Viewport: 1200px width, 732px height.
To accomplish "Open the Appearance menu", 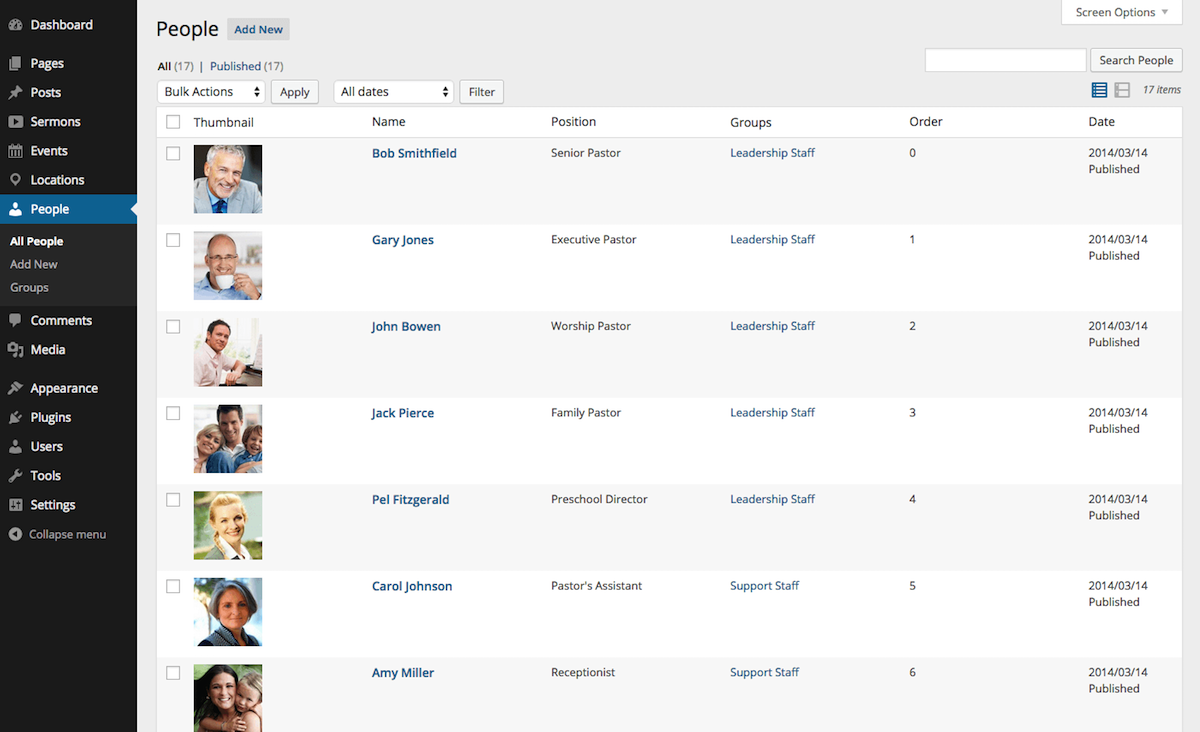I will (68, 389).
